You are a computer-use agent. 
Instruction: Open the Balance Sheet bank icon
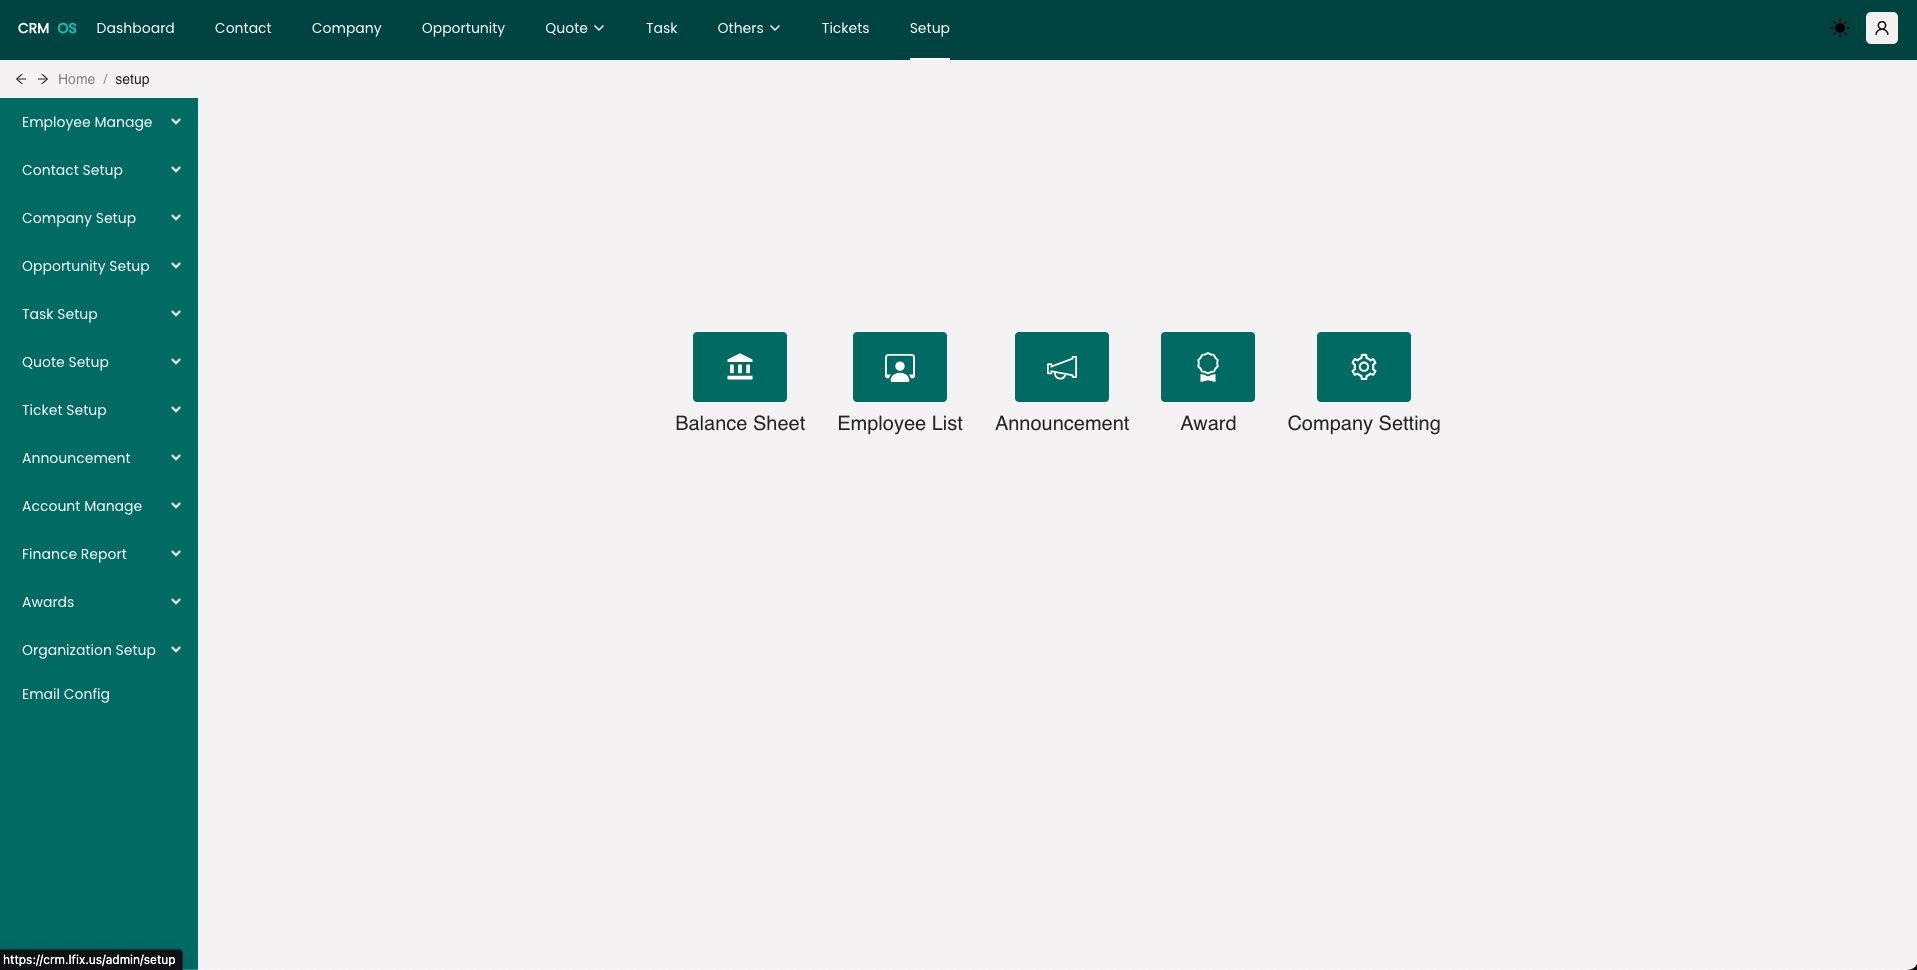coord(739,367)
